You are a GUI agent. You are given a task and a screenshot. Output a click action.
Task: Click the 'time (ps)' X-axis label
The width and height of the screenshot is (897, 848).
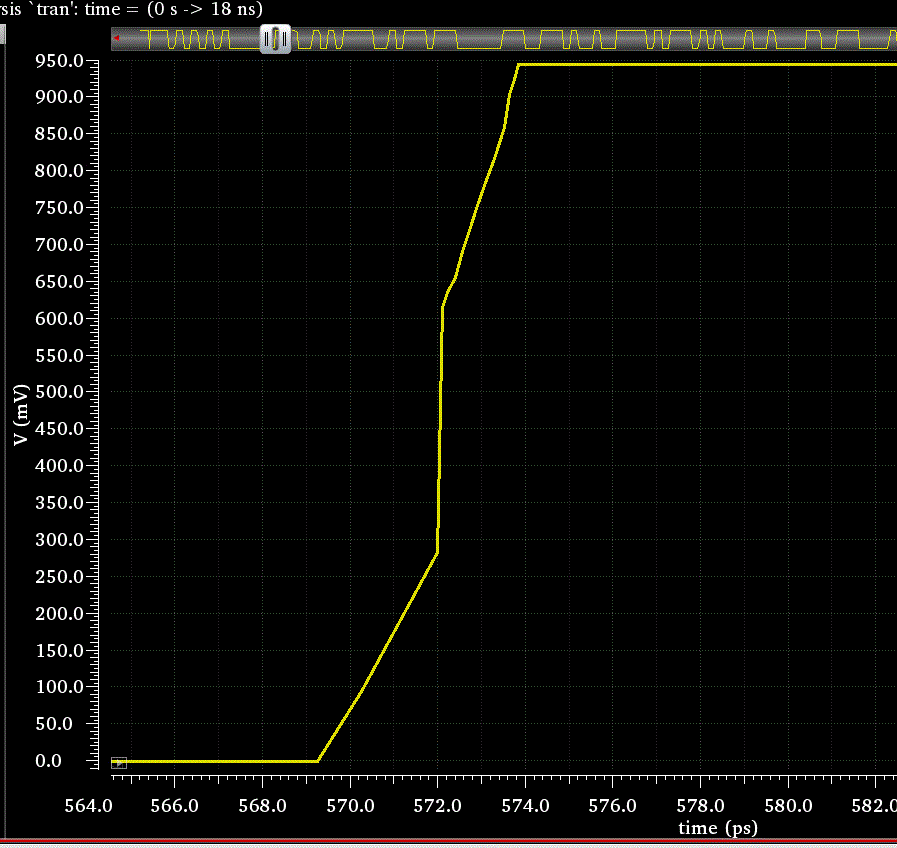(x=717, y=828)
